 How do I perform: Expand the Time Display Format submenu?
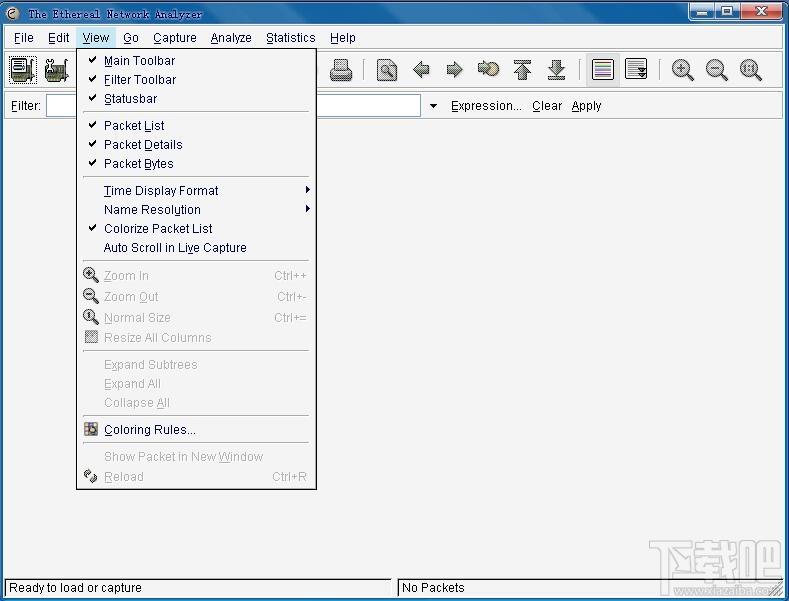pyautogui.click(x=196, y=190)
